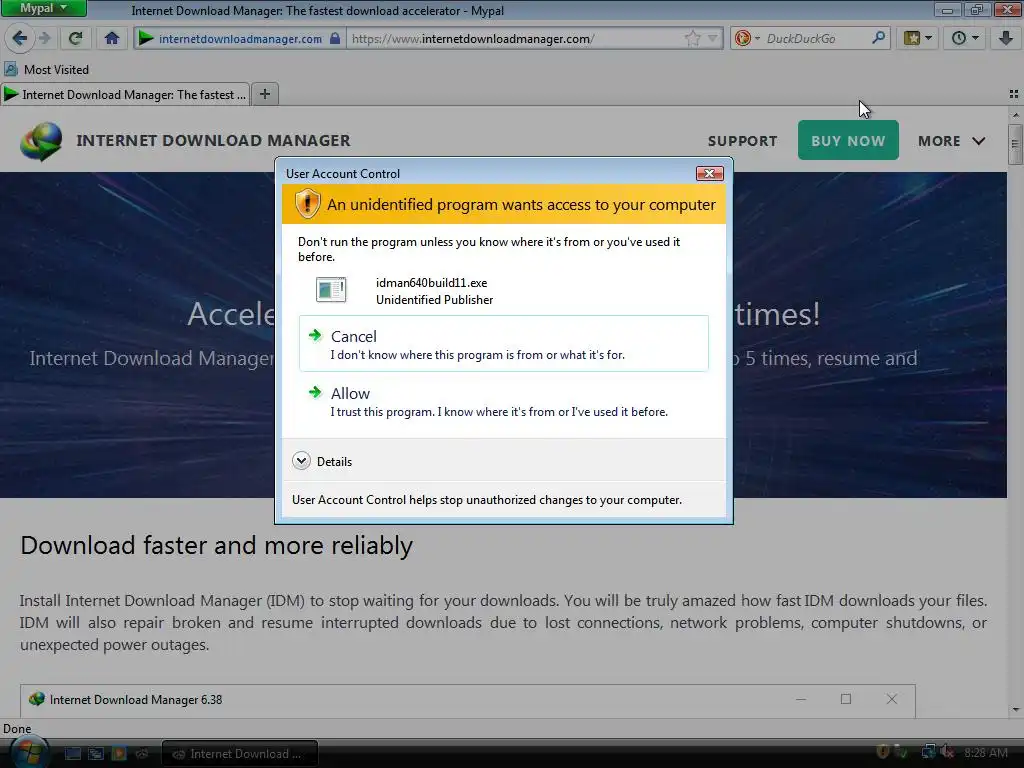Click the Show Desktop quick launch icon
This screenshot has width=1024, height=768.
click(x=72, y=754)
